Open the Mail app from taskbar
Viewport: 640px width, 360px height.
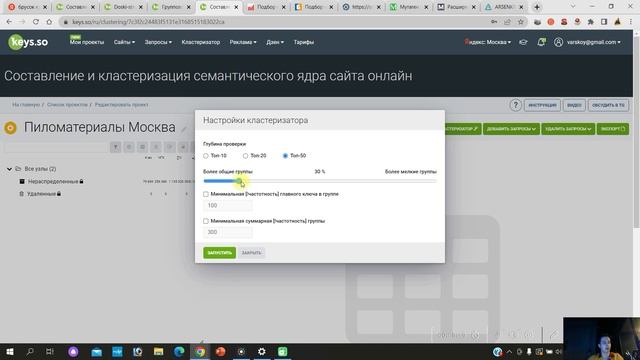[97, 351]
